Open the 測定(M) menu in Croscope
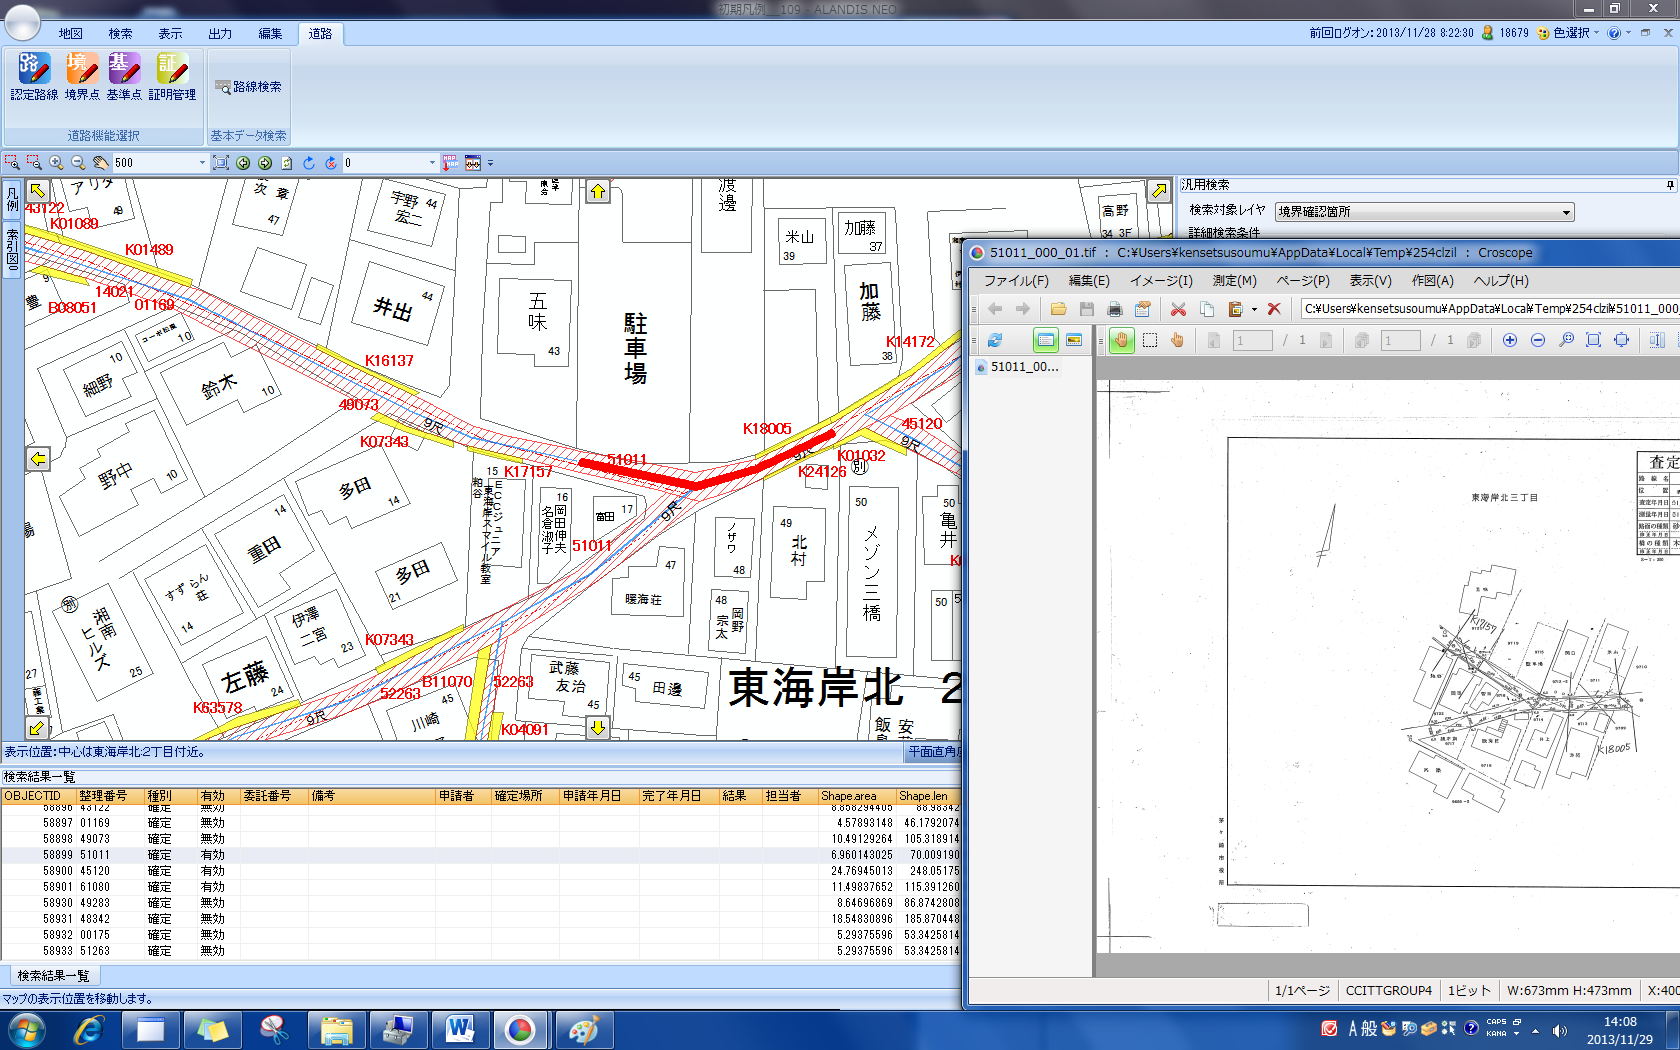Viewport: 1680px width, 1050px height. pyautogui.click(x=1234, y=281)
